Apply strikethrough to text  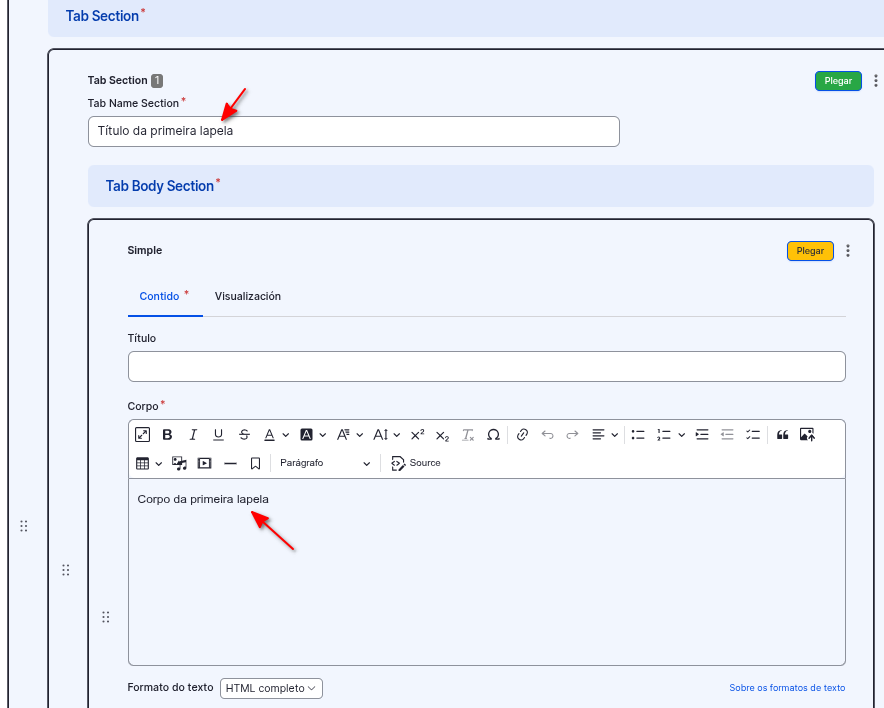pyautogui.click(x=244, y=435)
